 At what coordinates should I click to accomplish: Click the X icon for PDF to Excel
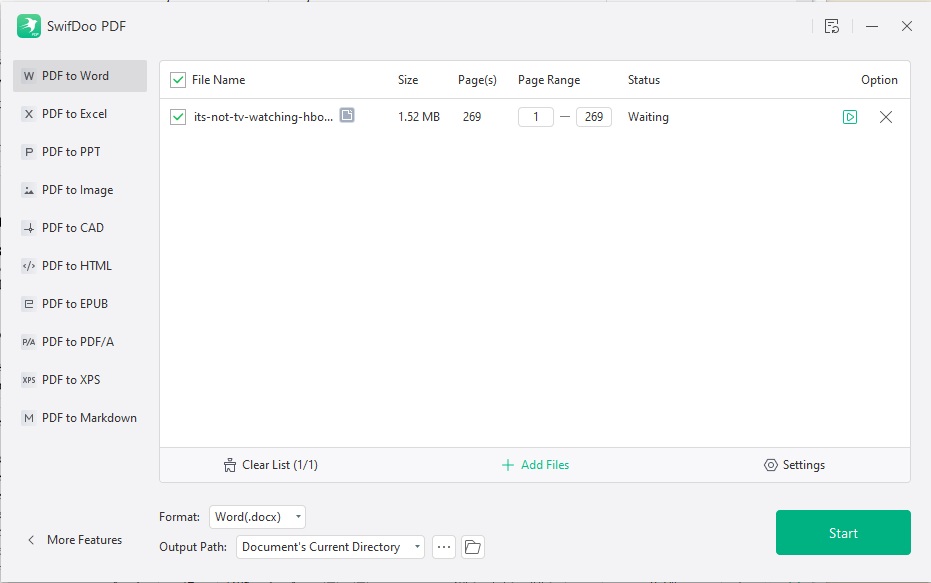28,114
